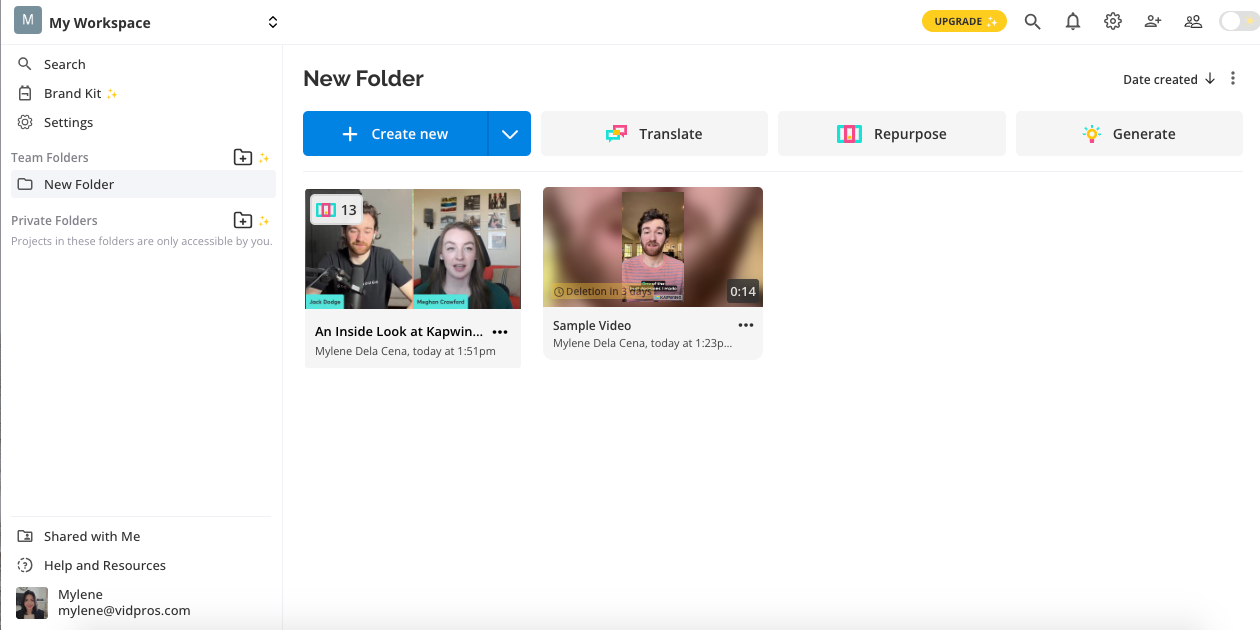Click the mylene@vidpros.com account text
This screenshot has width=1260, height=630.
[x=124, y=610]
